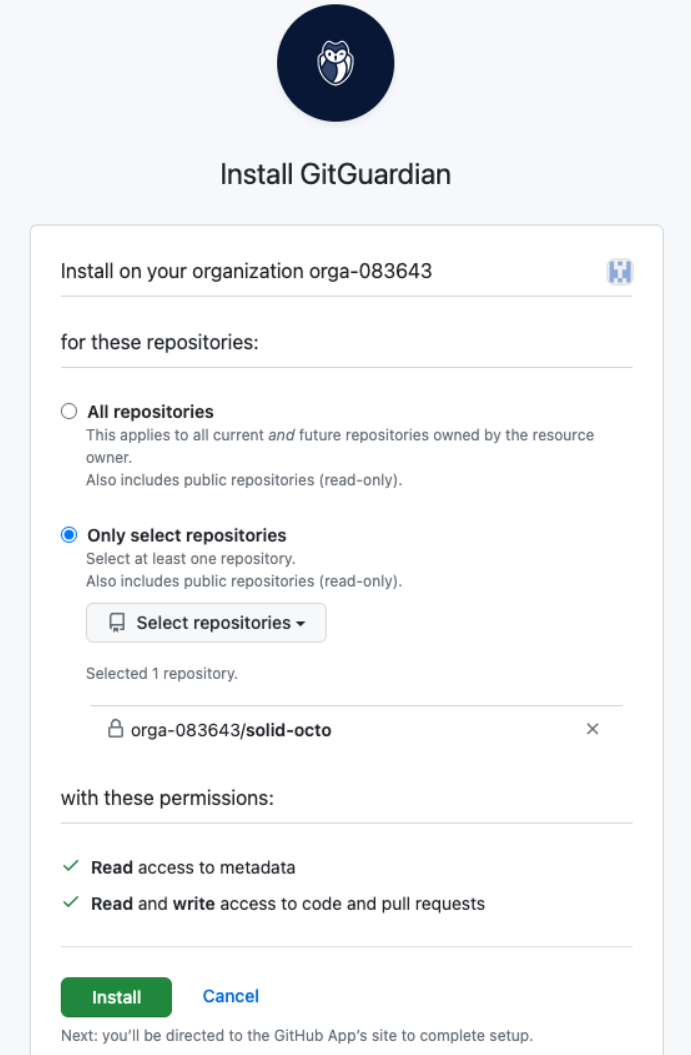Click the Cancel link
691x1055 pixels.
point(231,996)
